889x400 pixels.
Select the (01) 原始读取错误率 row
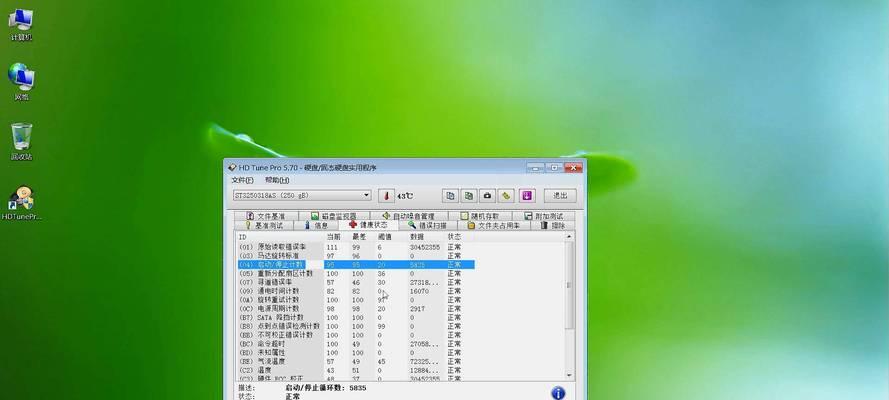tap(355, 247)
